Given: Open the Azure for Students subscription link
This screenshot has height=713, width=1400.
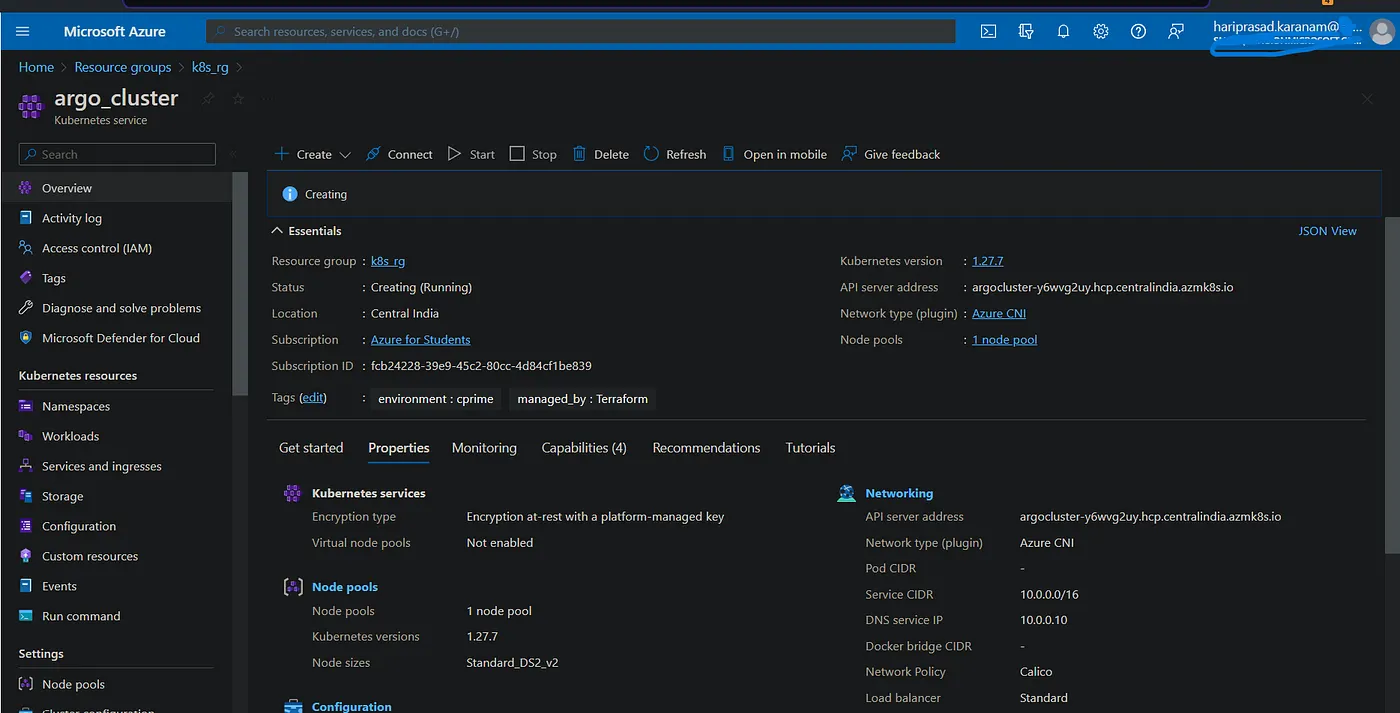Looking at the screenshot, I should pyautogui.click(x=420, y=340).
